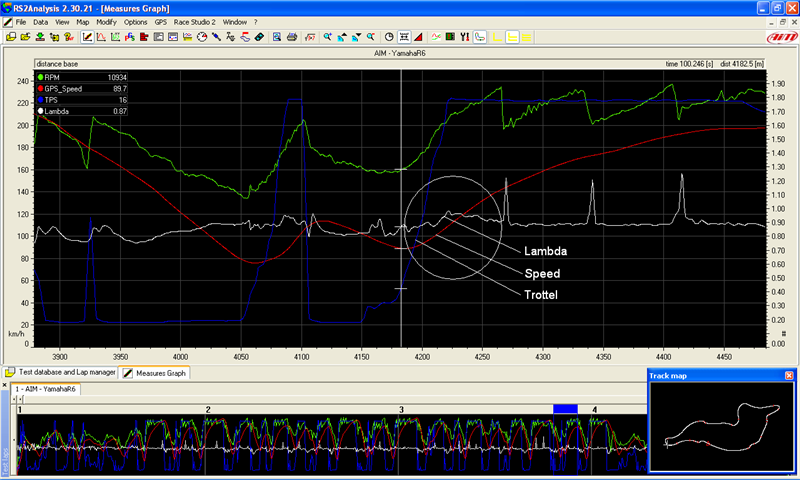Click the blue zoom icon with down arrow
The width and height of the screenshot is (800, 480).
pos(356,37)
